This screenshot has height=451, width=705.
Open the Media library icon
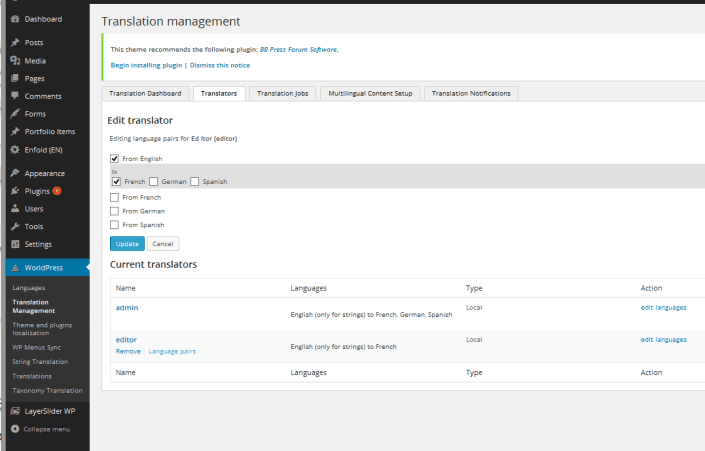(15, 60)
